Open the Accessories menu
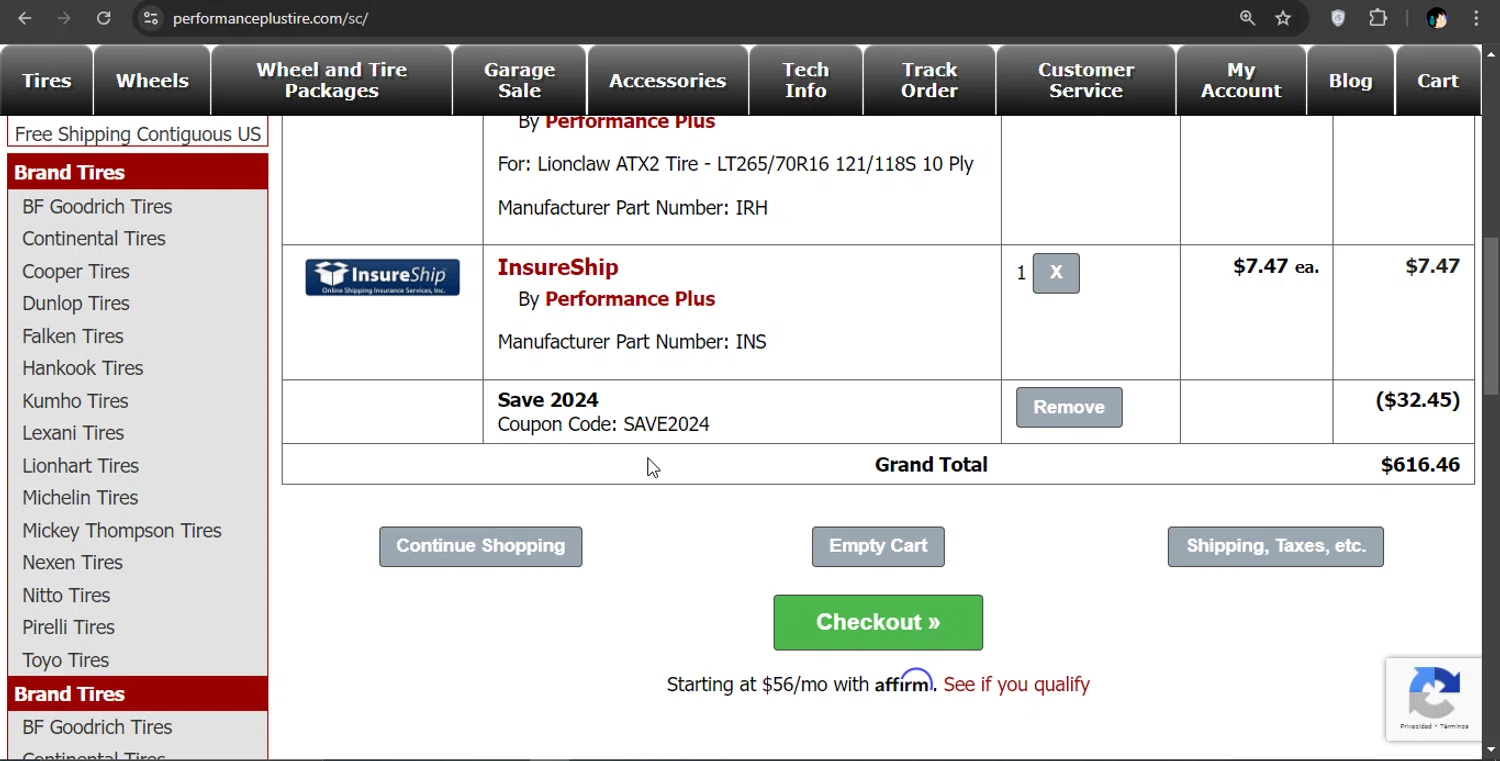Viewport: 1500px width, 761px height. [x=668, y=80]
